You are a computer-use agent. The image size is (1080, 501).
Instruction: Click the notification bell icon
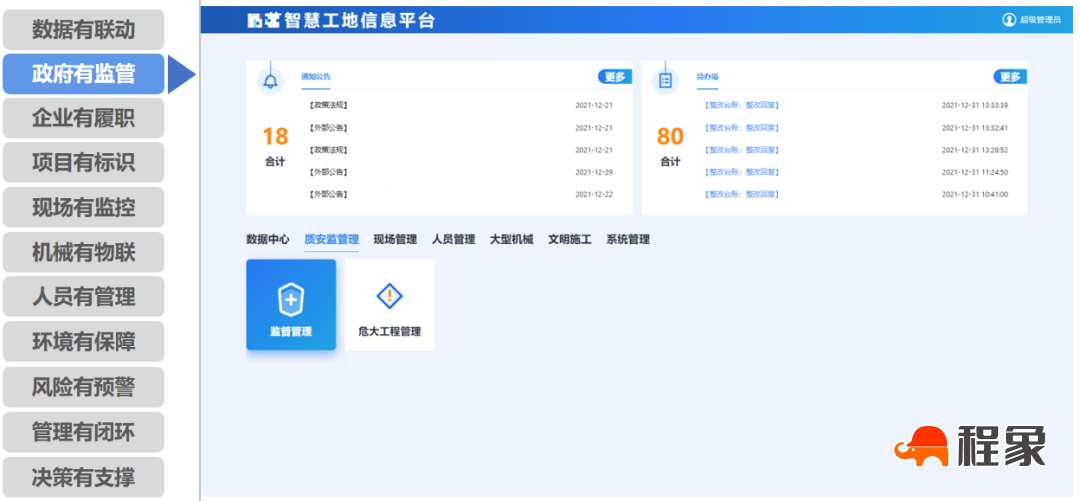point(270,82)
